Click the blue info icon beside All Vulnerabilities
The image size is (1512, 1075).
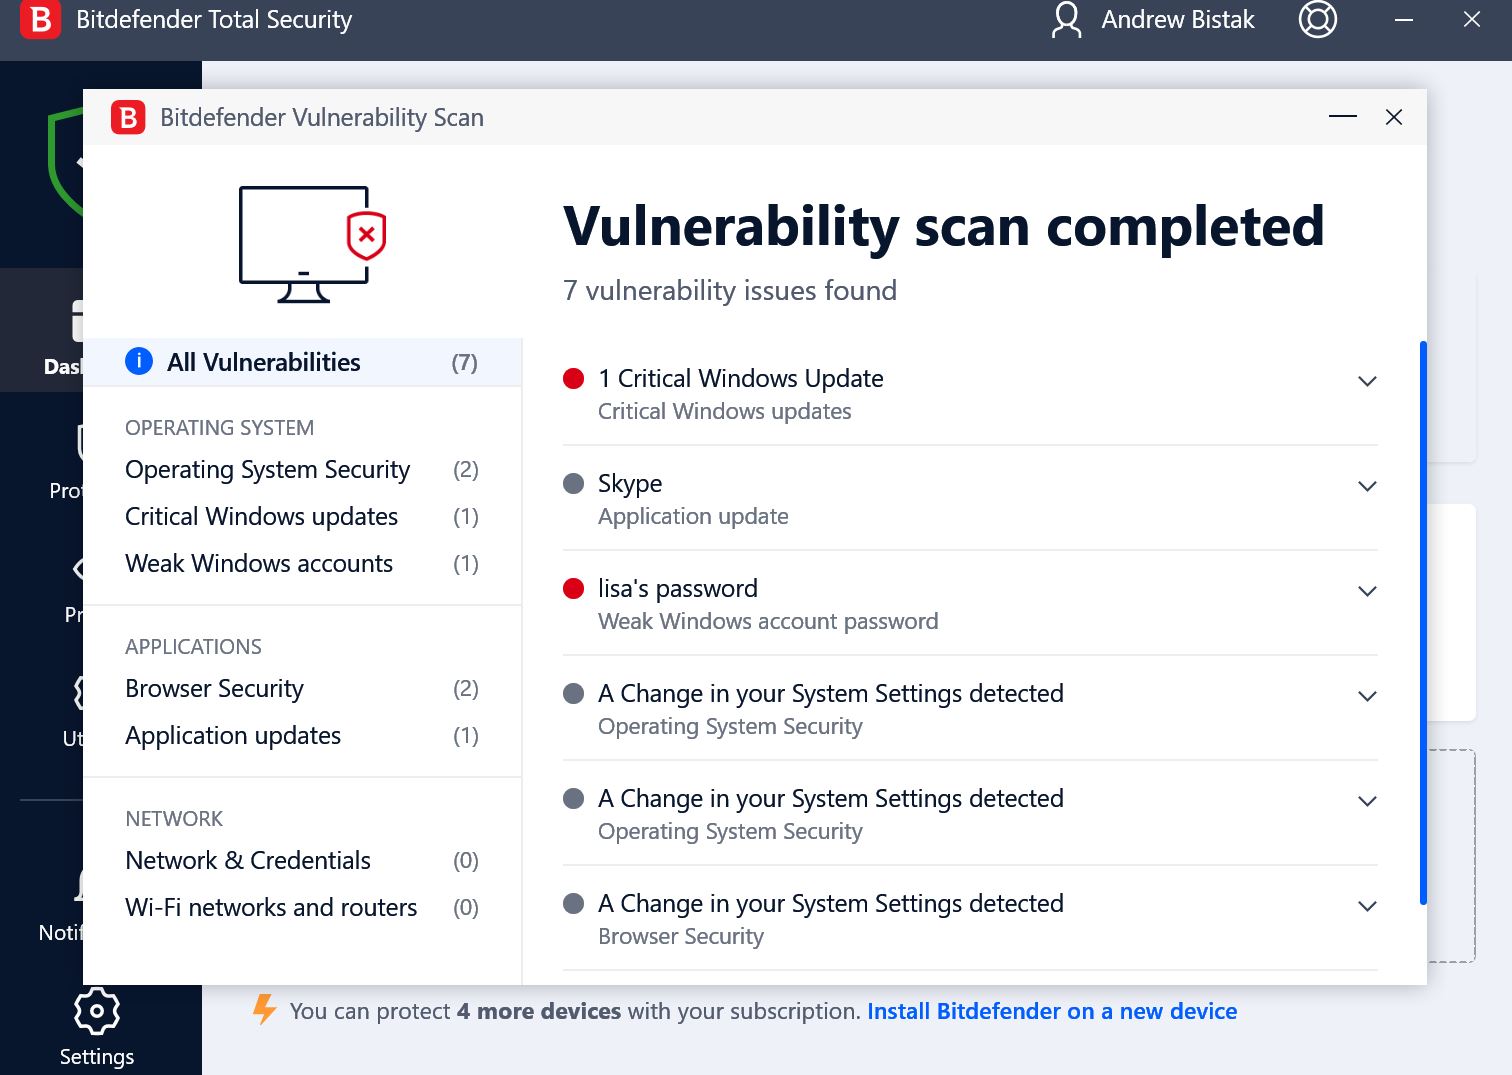[x=139, y=361]
